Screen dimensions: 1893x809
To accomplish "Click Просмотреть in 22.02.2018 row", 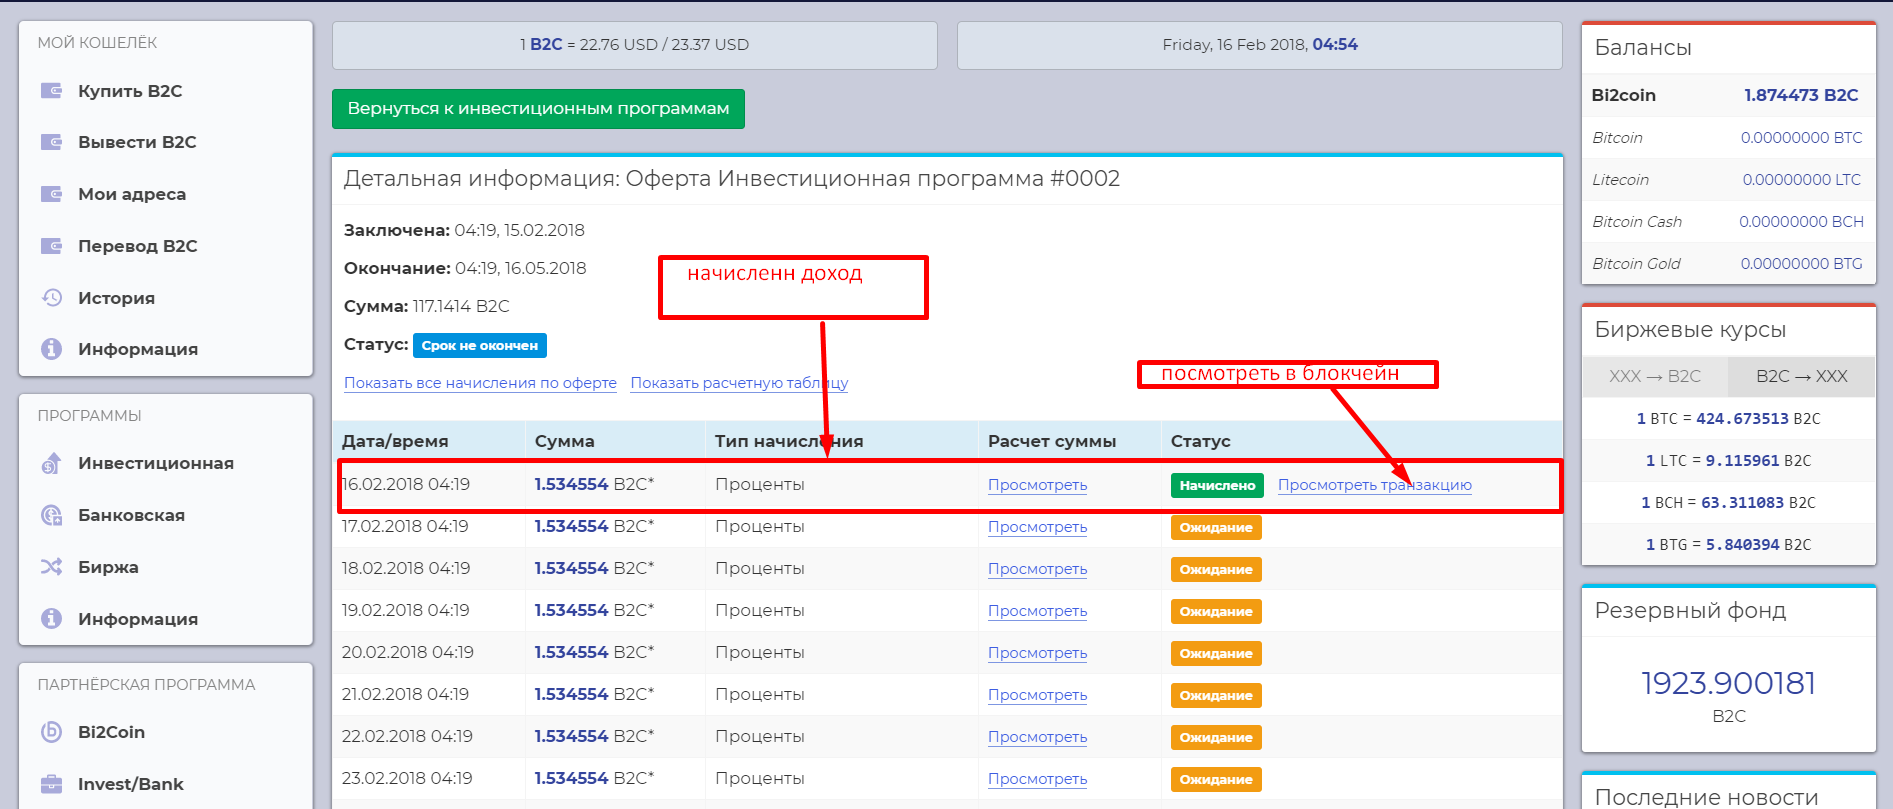I will [x=1037, y=737].
